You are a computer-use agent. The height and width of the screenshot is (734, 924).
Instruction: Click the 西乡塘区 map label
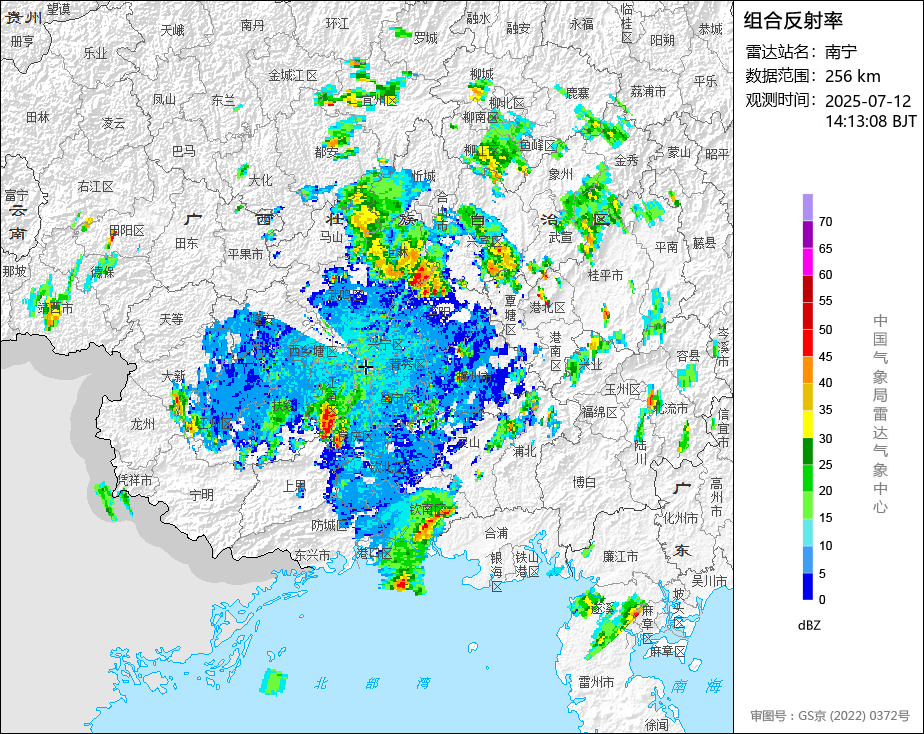tap(313, 352)
